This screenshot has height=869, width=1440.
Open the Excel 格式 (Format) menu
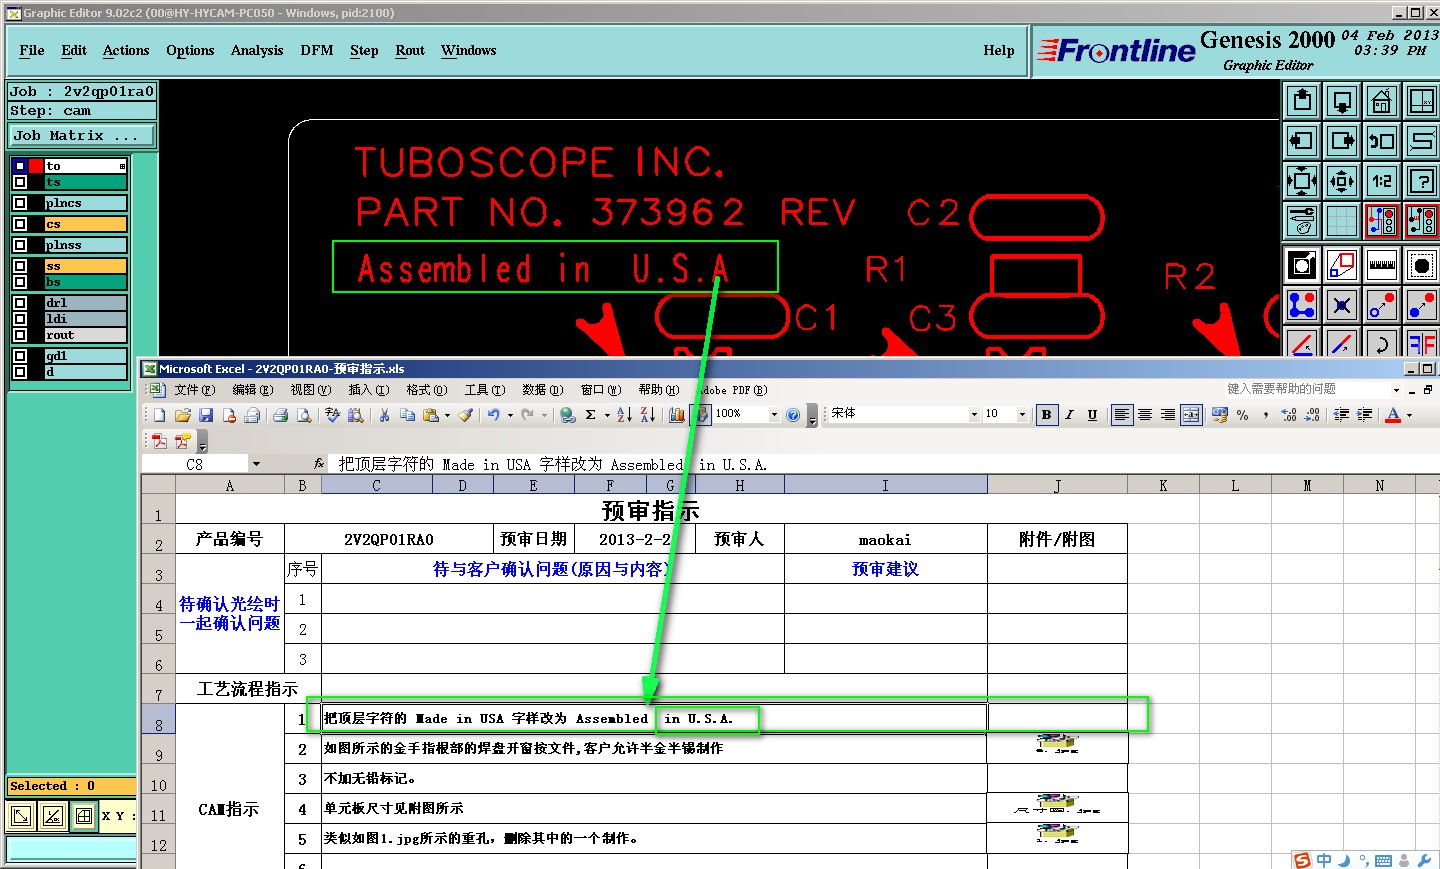click(x=426, y=390)
